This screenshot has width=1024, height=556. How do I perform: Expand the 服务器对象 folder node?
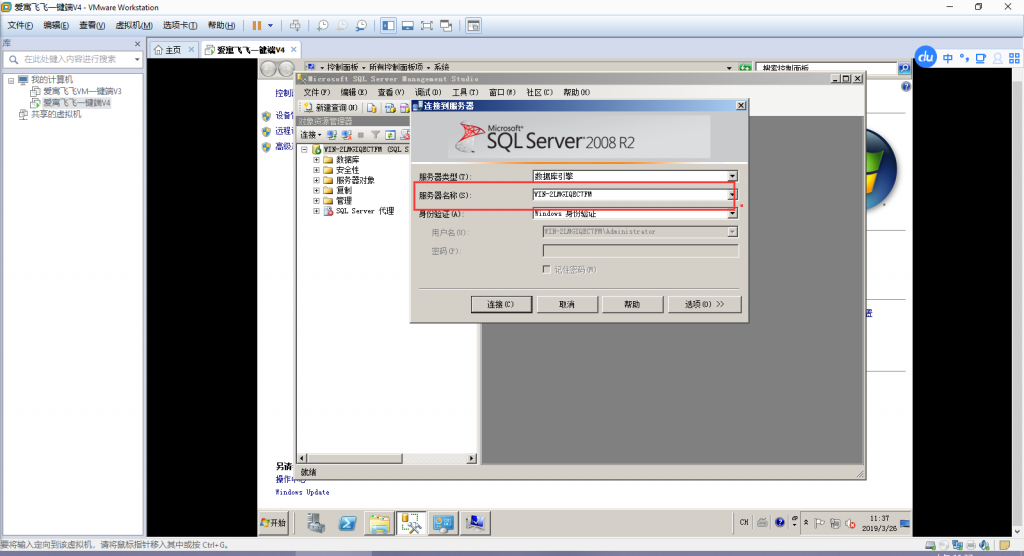click(316, 180)
